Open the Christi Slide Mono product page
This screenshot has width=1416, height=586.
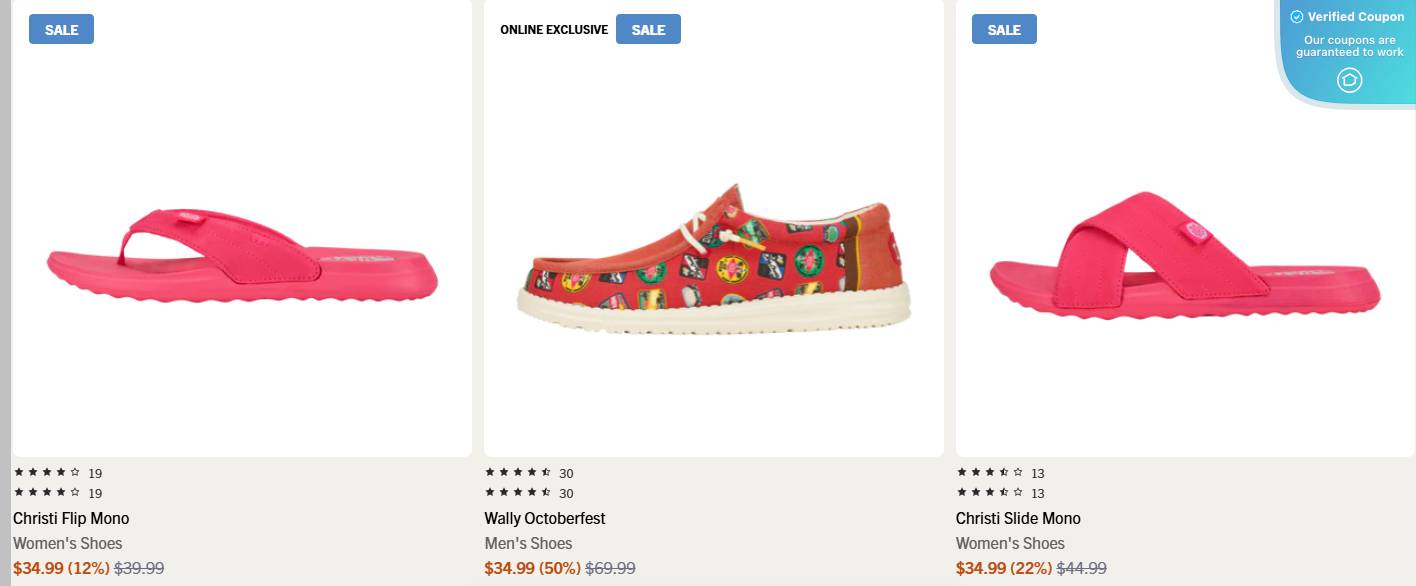point(1017,518)
